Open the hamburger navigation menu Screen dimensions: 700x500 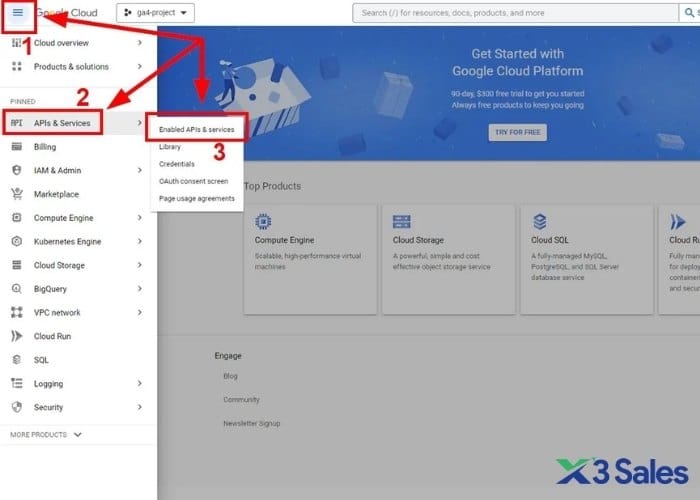point(18,12)
